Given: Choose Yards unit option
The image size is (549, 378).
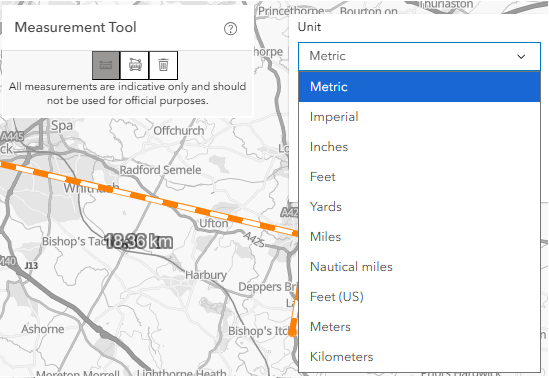Looking at the screenshot, I should point(419,207).
